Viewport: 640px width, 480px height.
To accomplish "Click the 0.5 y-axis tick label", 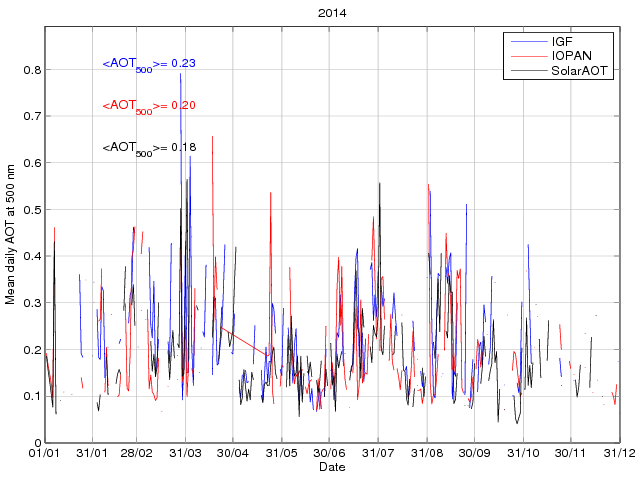I will point(31,210).
